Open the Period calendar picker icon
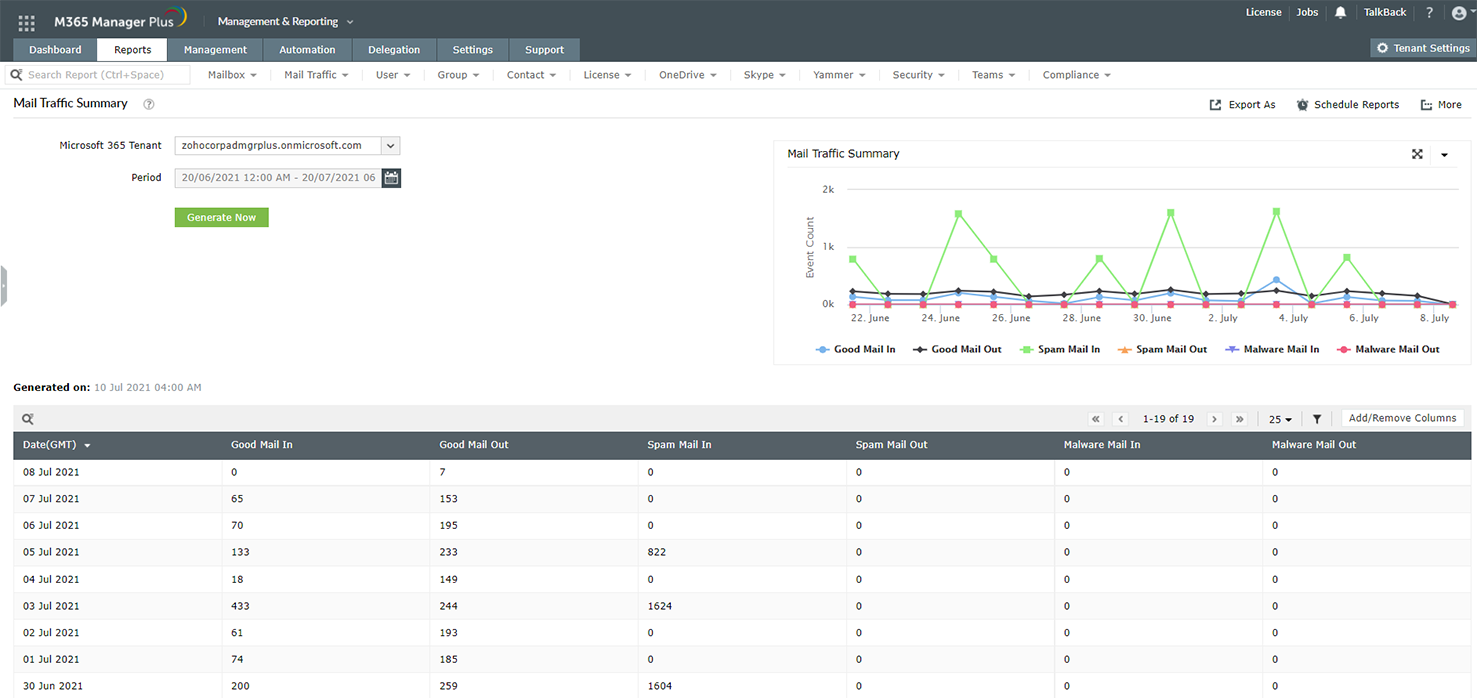Screen dimensions: 1477x698 click(390, 177)
